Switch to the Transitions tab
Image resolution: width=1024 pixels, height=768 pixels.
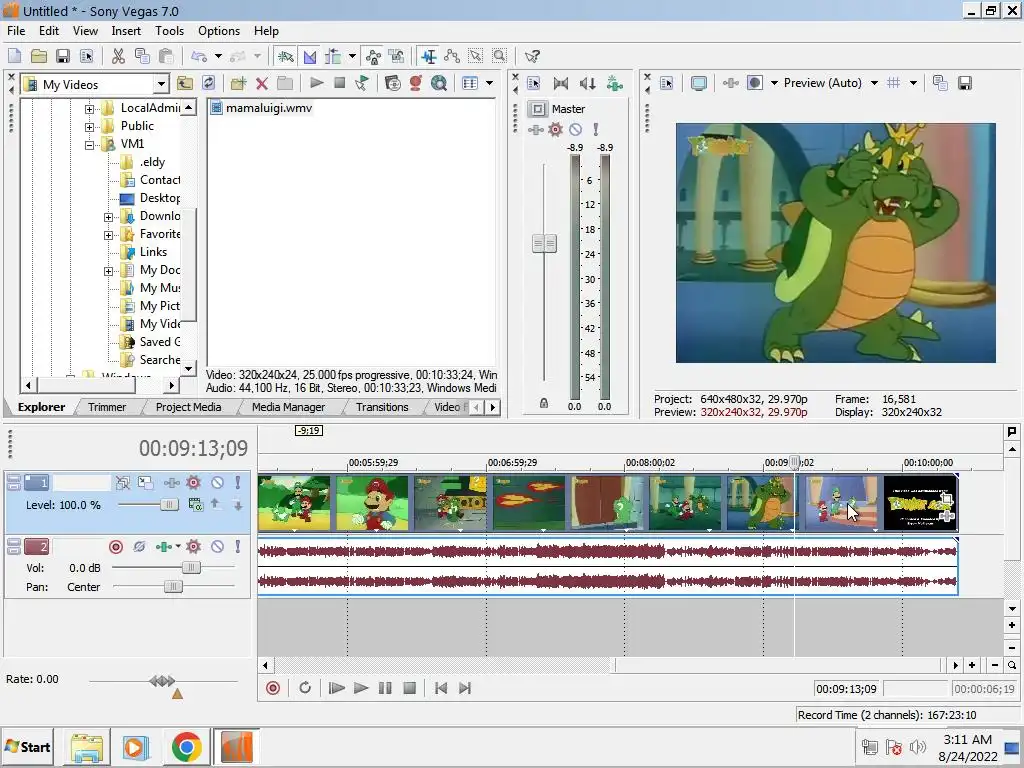(382, 407)
